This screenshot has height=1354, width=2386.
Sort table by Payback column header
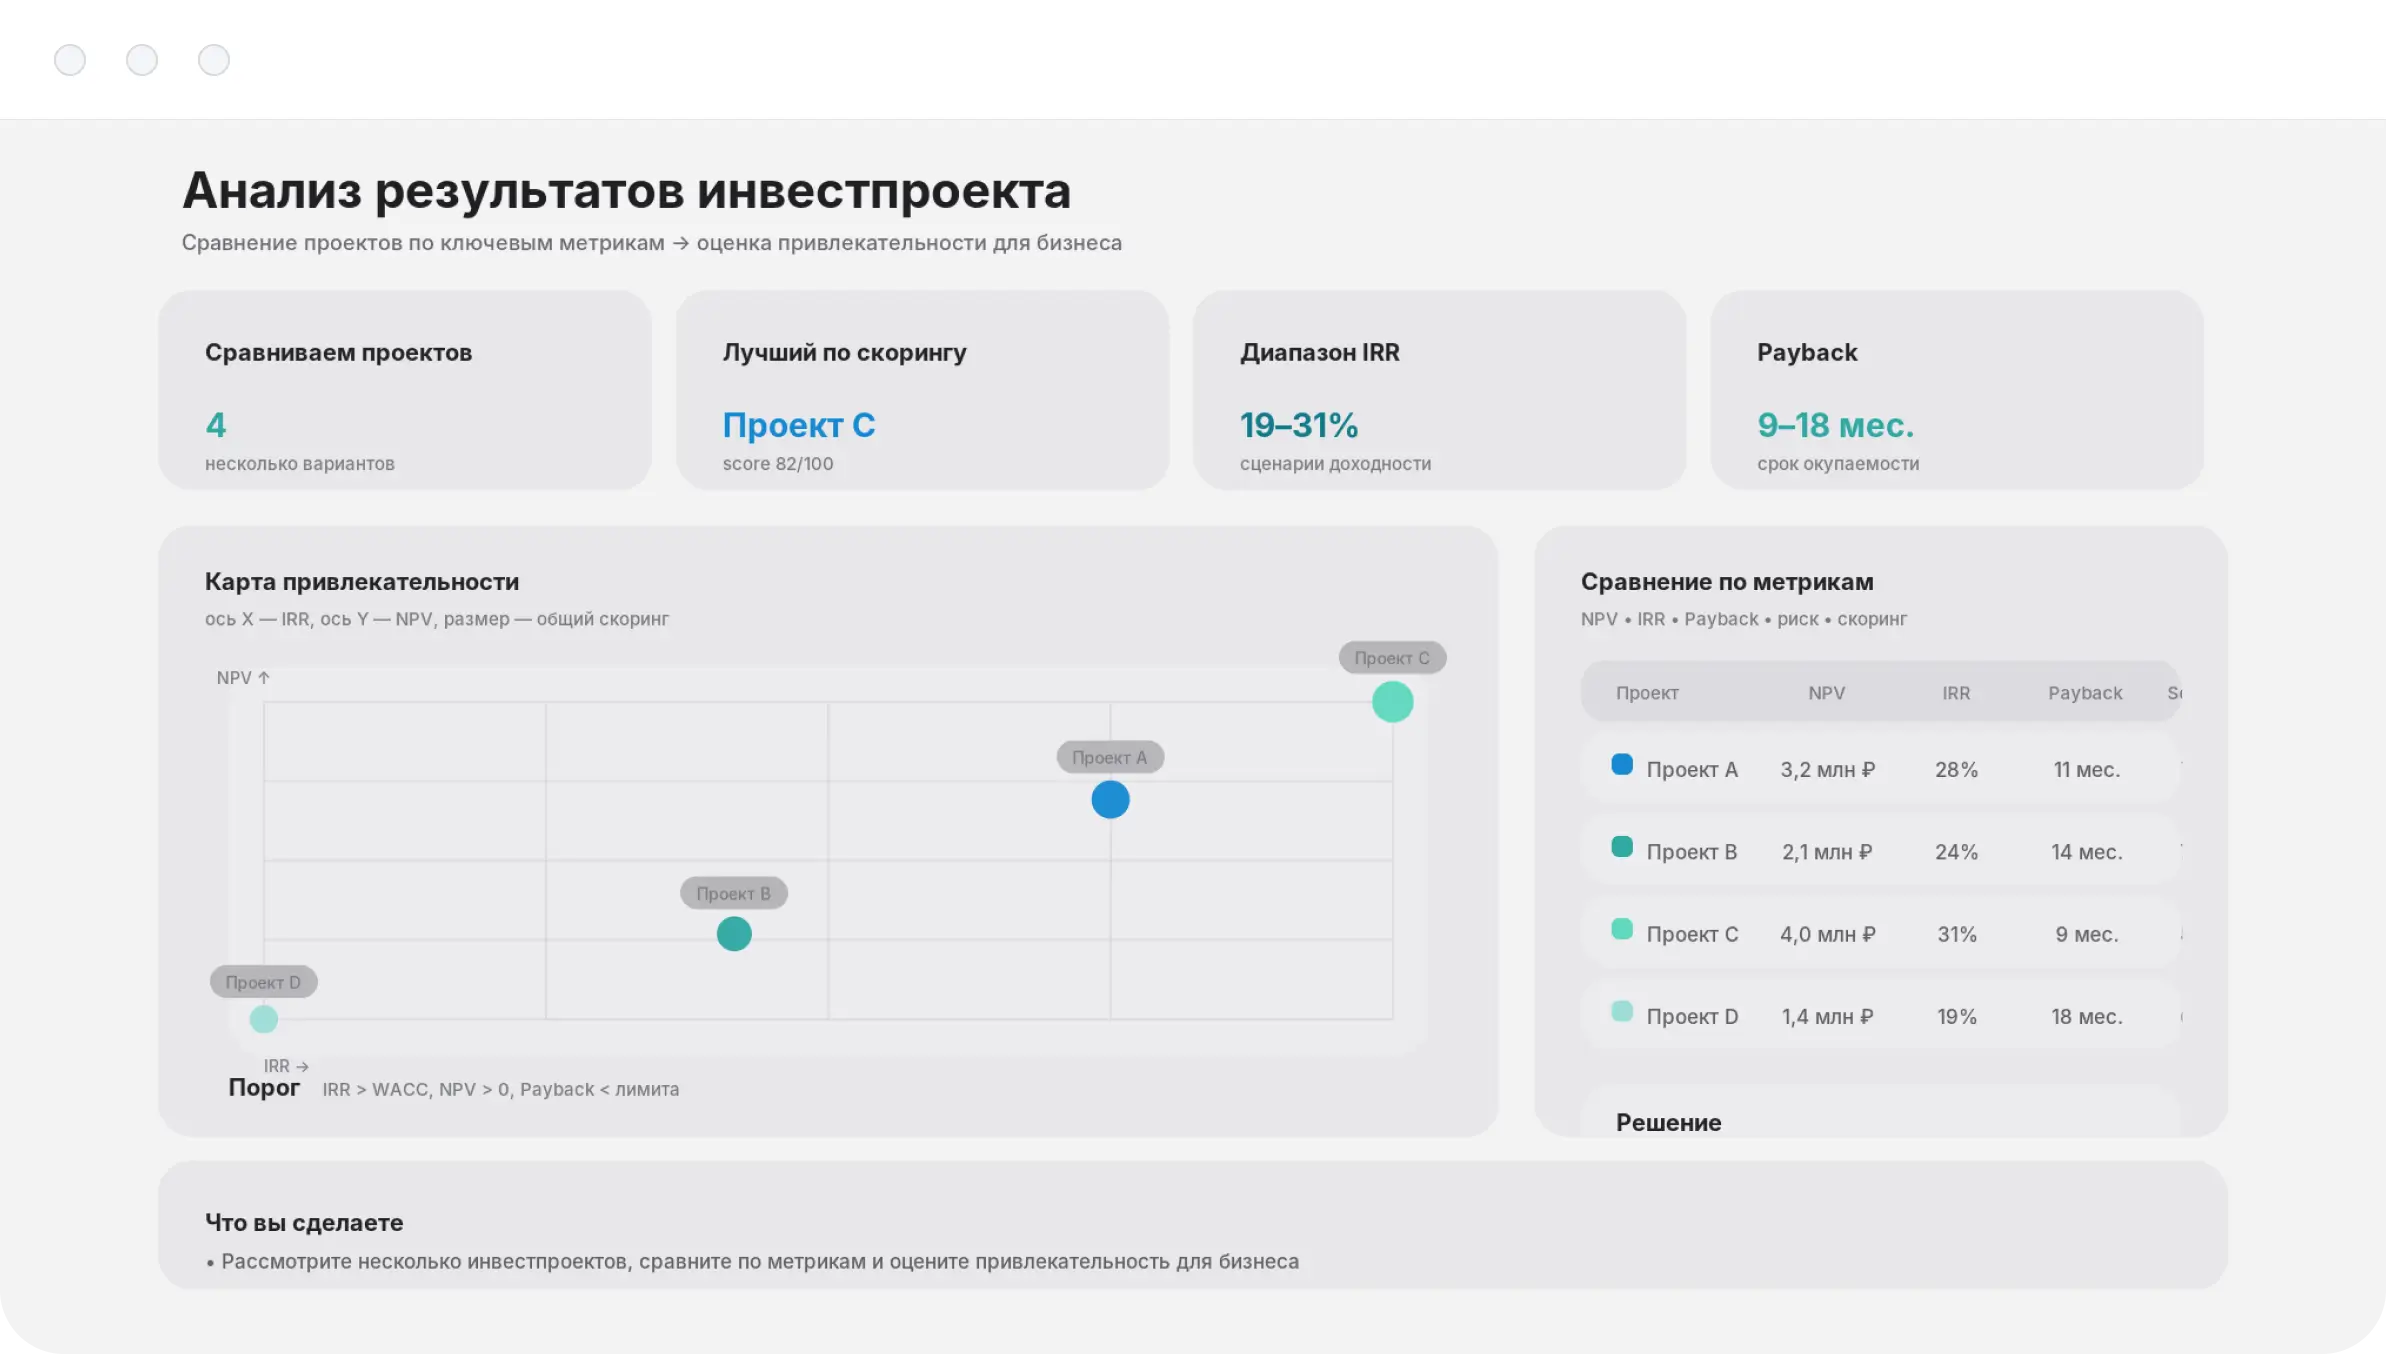2084,693
